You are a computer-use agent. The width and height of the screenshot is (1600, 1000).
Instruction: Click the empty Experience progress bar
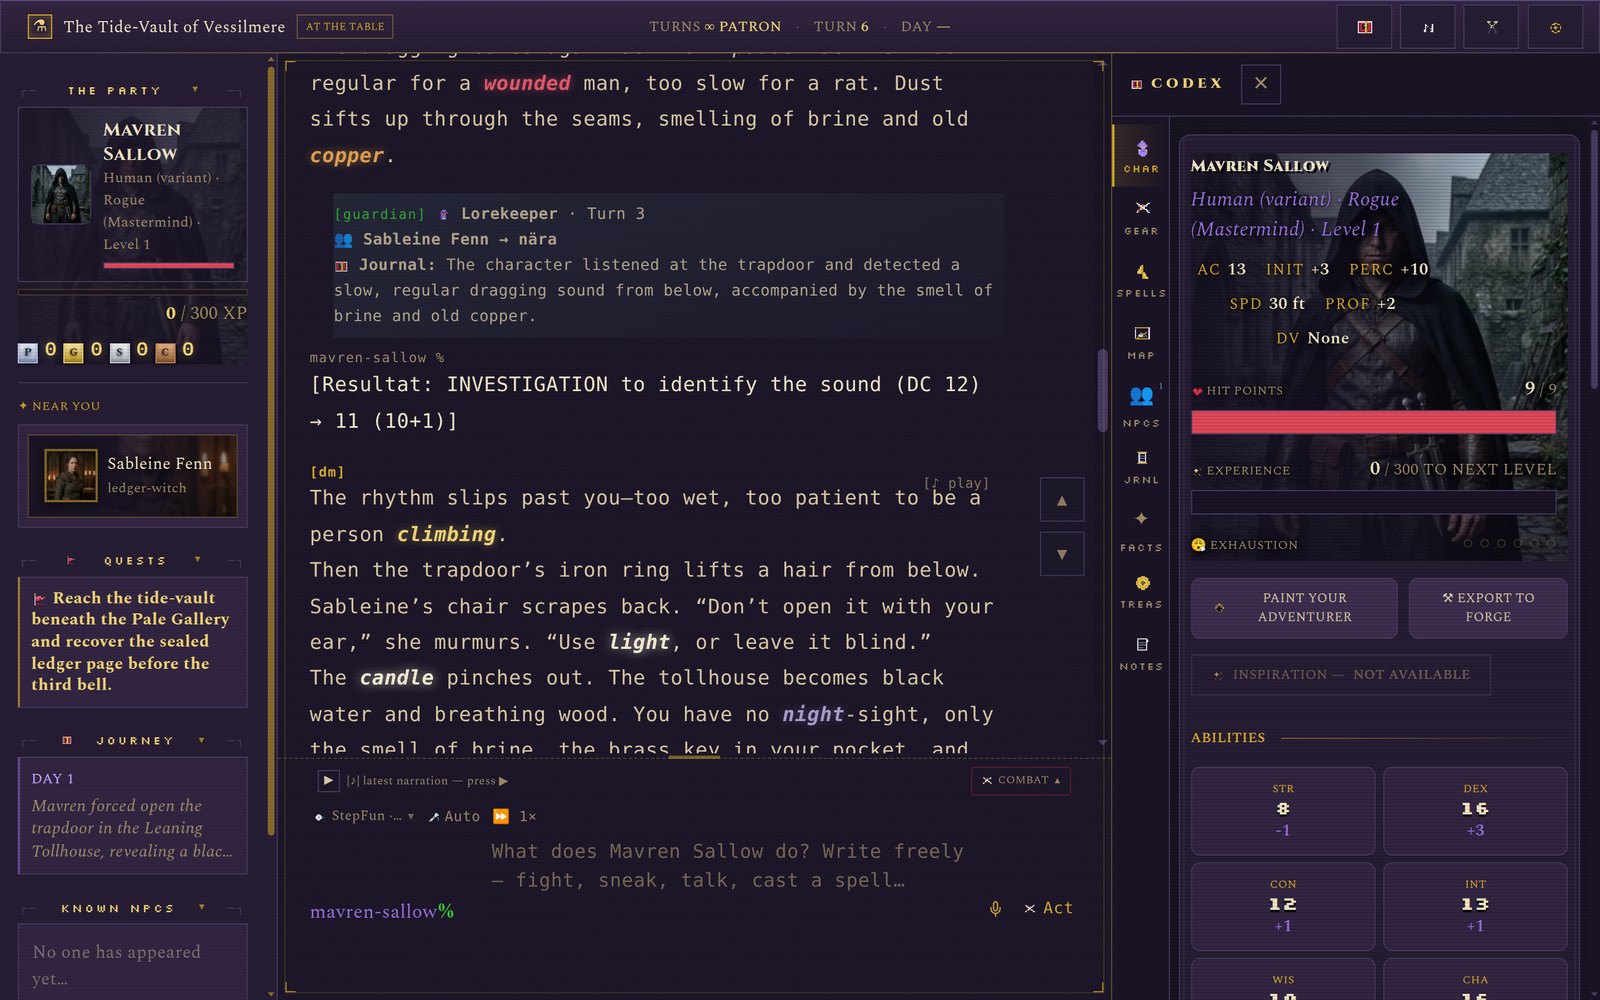pos(1373,502)
